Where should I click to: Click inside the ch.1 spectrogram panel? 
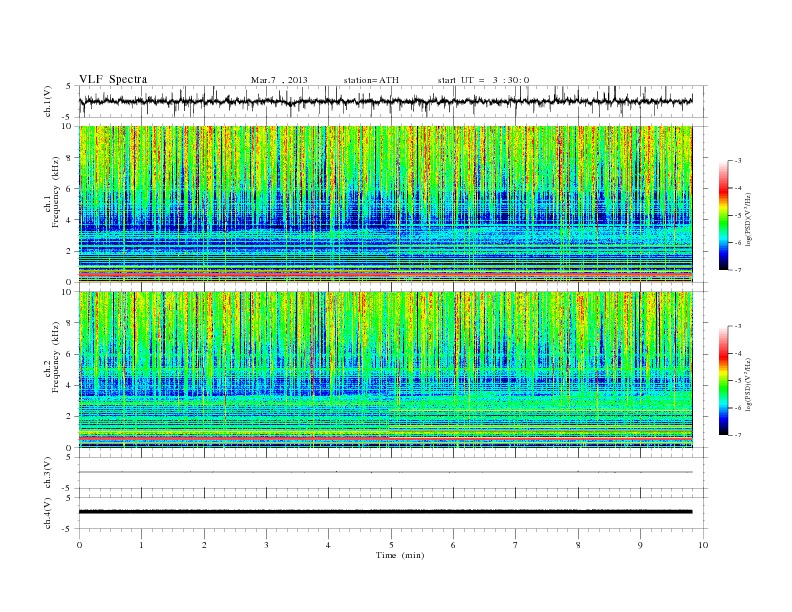click(x=385, y=204)
